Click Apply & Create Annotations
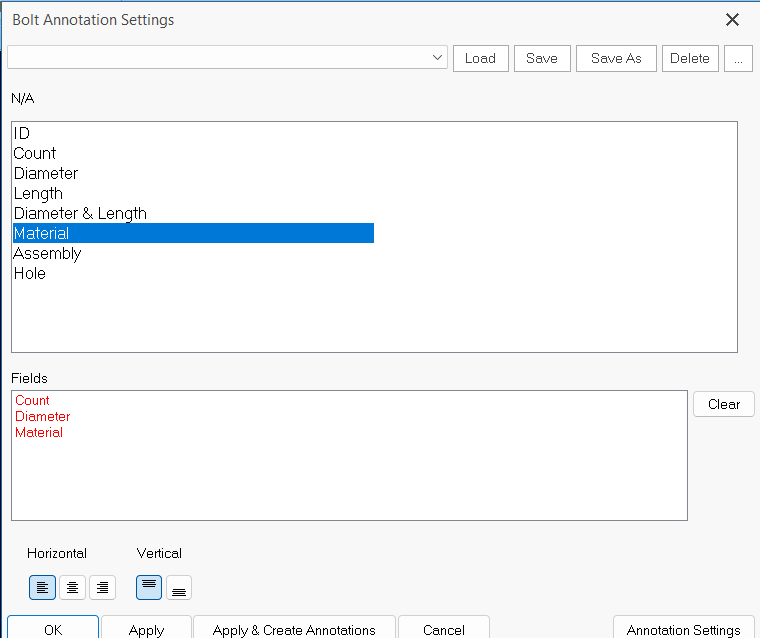This screenshot has width=760, height=638. click(294, 629)
